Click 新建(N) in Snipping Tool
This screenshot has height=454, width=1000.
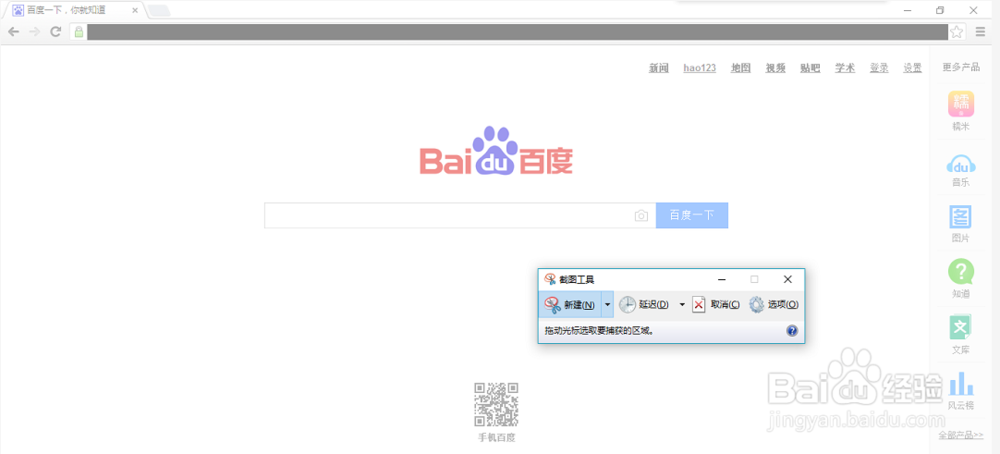pos(570,305)
